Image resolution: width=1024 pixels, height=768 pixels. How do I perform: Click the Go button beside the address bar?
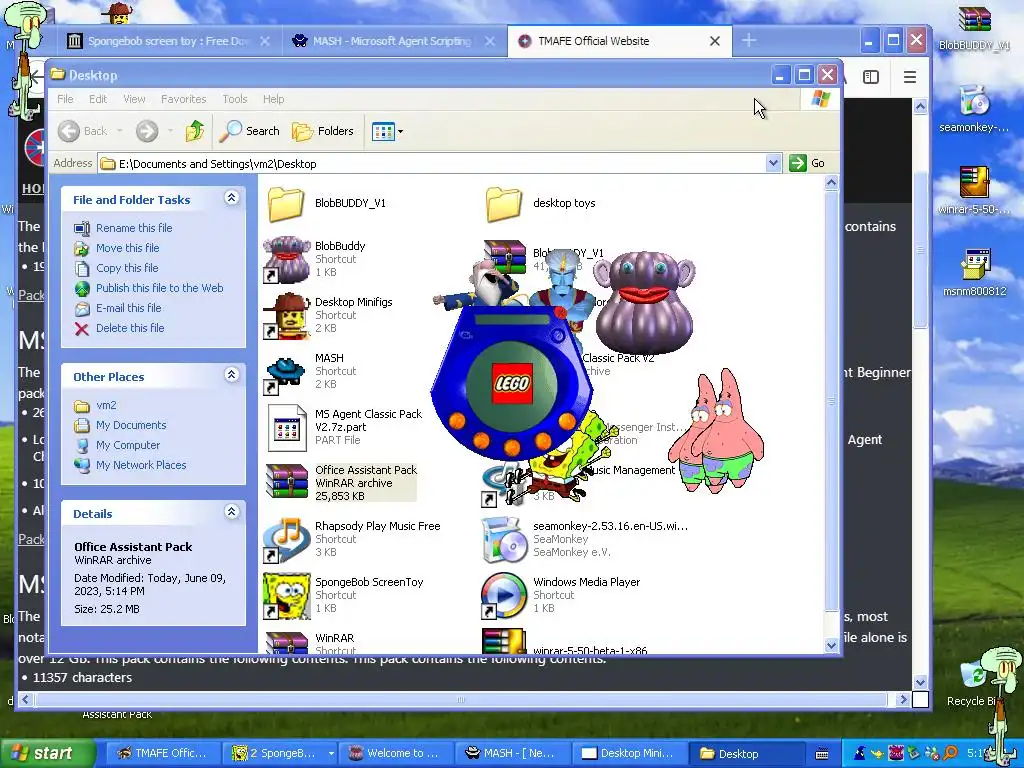(807, 163)
